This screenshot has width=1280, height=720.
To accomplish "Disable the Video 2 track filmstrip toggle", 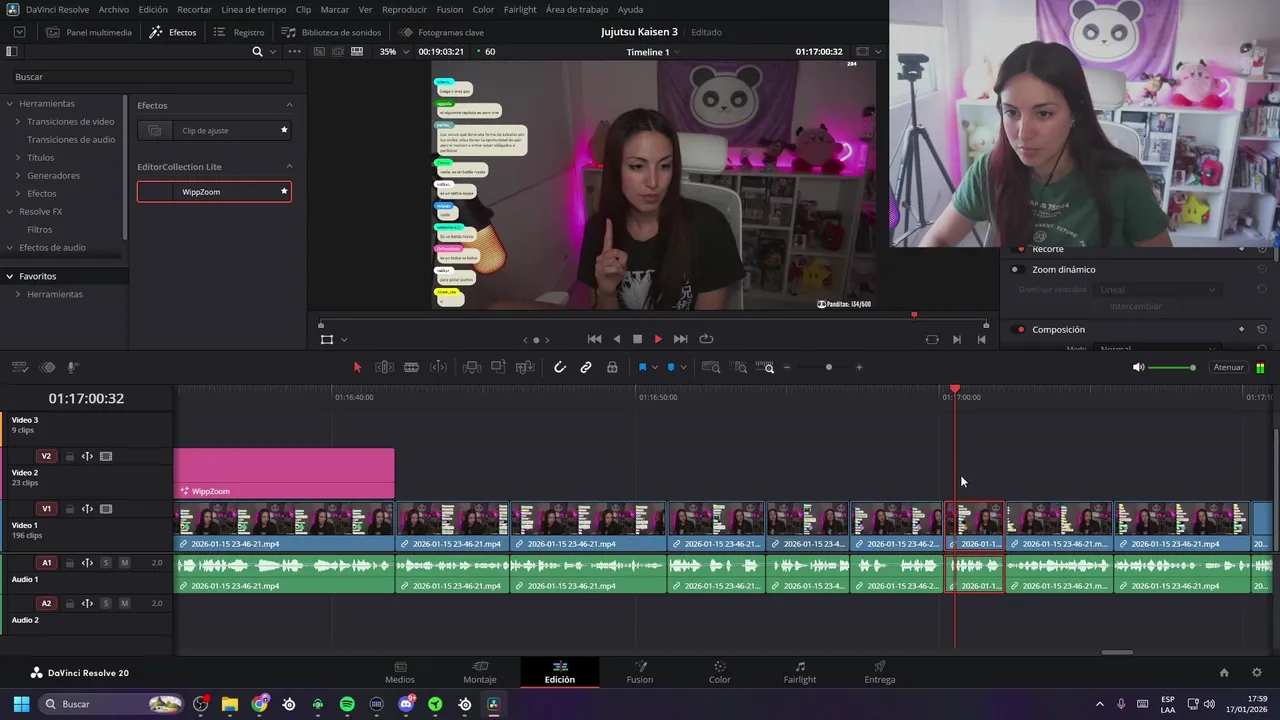I will click(106, 456).
